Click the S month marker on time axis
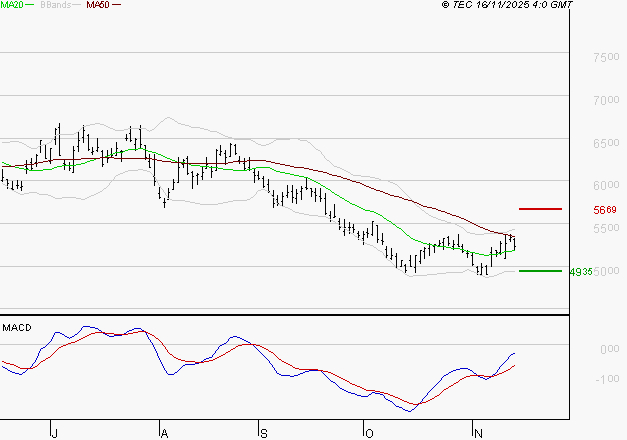627x440 pixels. (264, 432)
